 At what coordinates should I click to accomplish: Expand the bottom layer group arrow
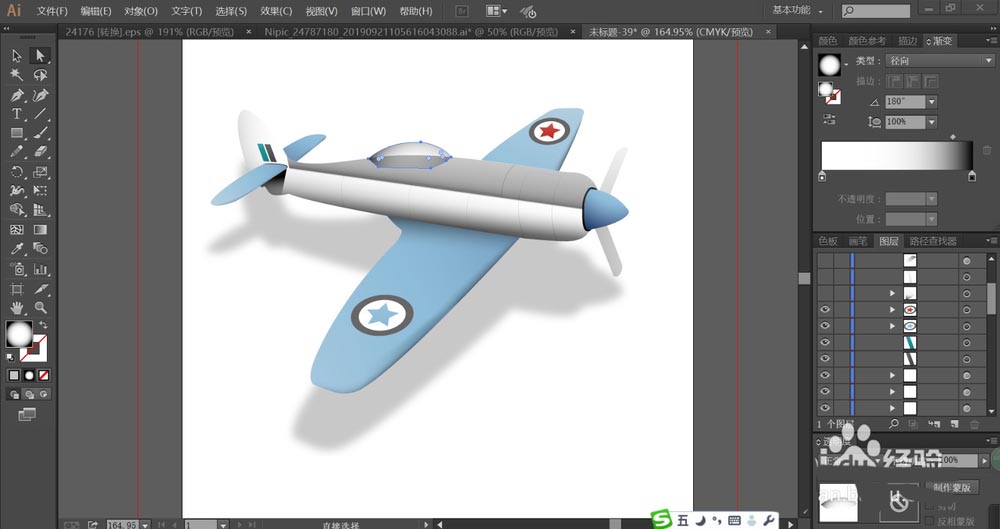[892, 408]
